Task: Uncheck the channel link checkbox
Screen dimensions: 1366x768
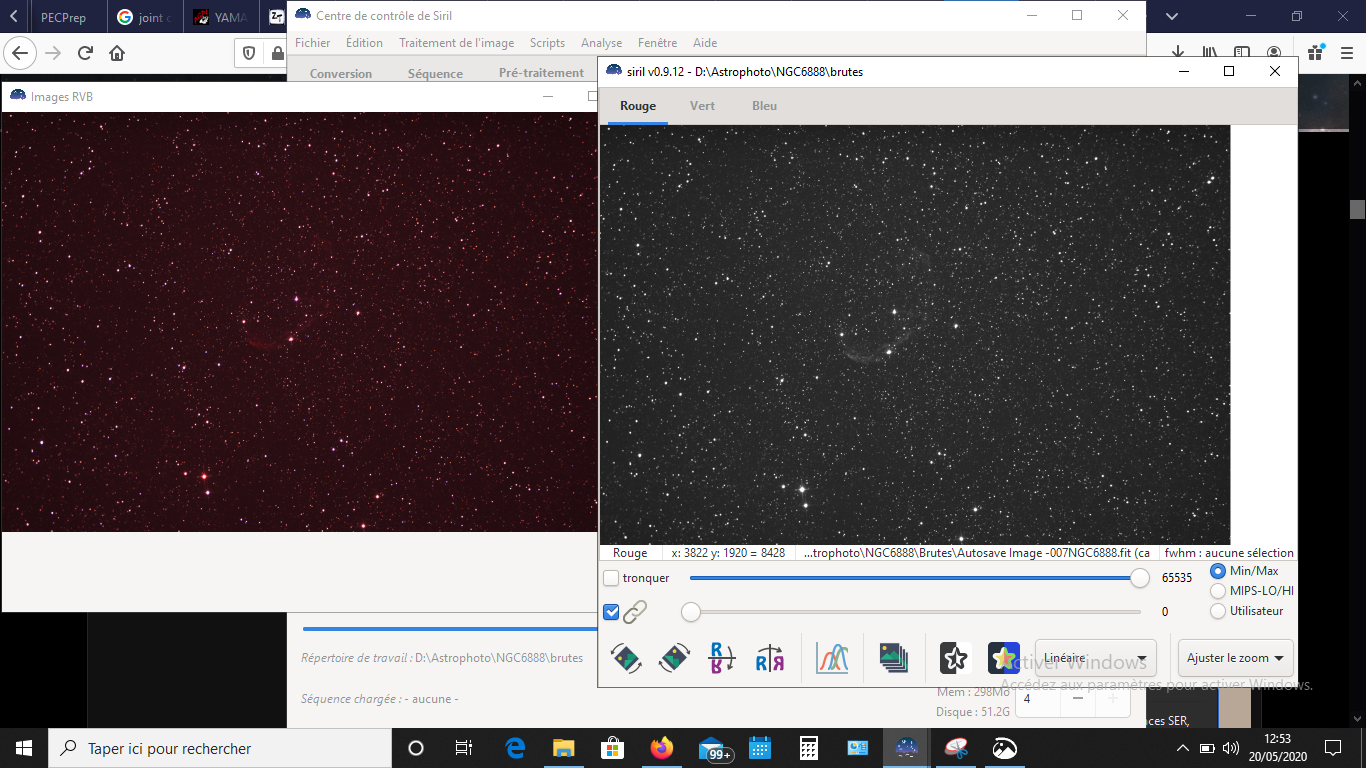Action: pos(611,612)
